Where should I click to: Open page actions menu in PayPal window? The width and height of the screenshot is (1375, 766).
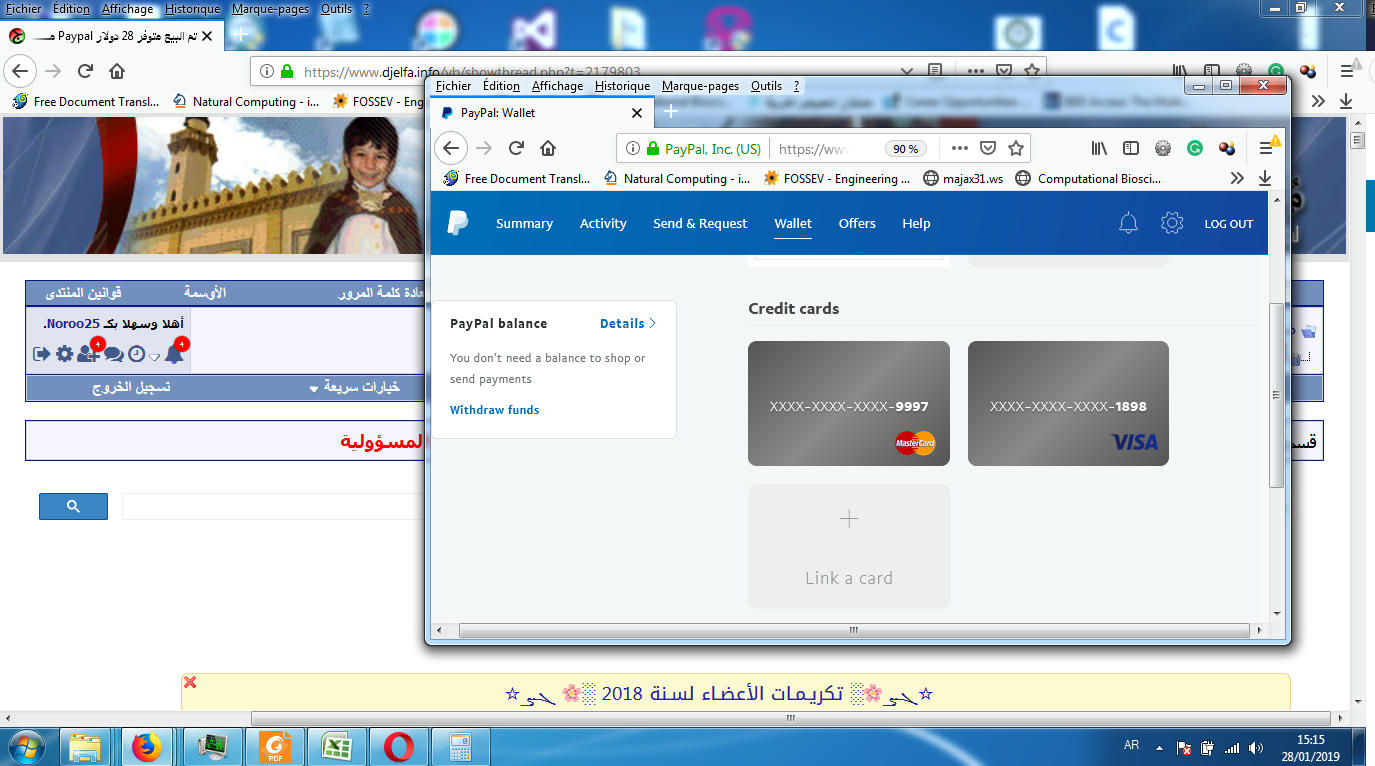[959, 148]
